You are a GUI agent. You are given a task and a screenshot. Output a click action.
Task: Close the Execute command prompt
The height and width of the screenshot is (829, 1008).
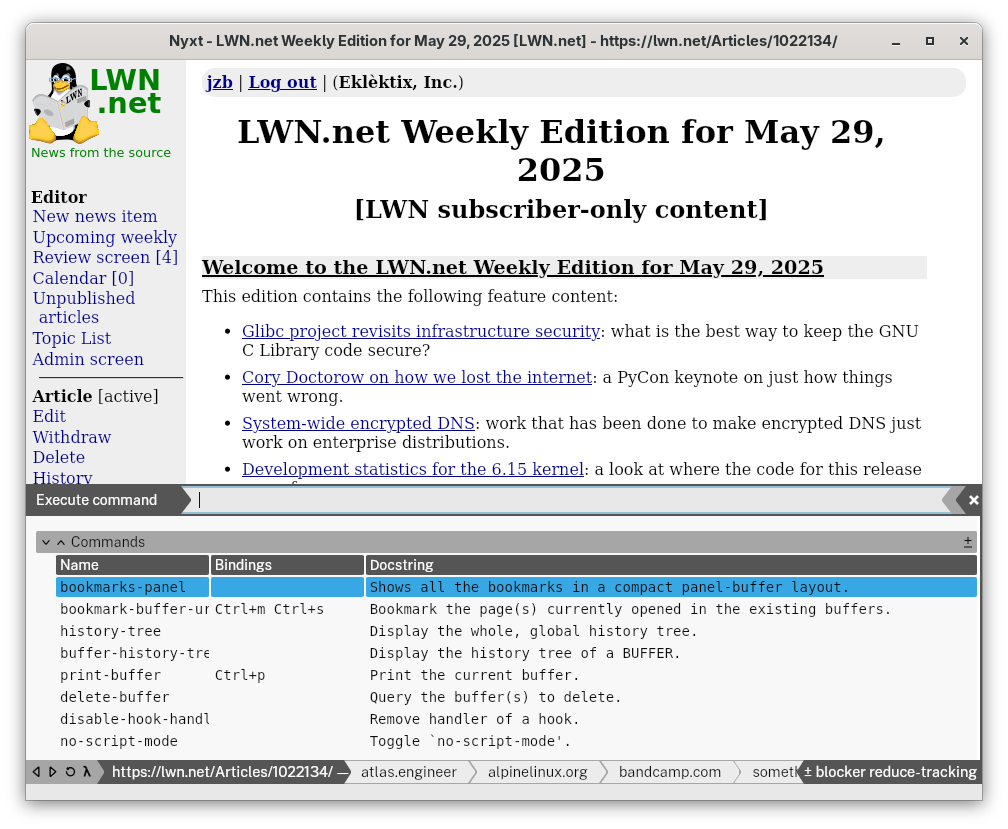(x=973, y=500)
